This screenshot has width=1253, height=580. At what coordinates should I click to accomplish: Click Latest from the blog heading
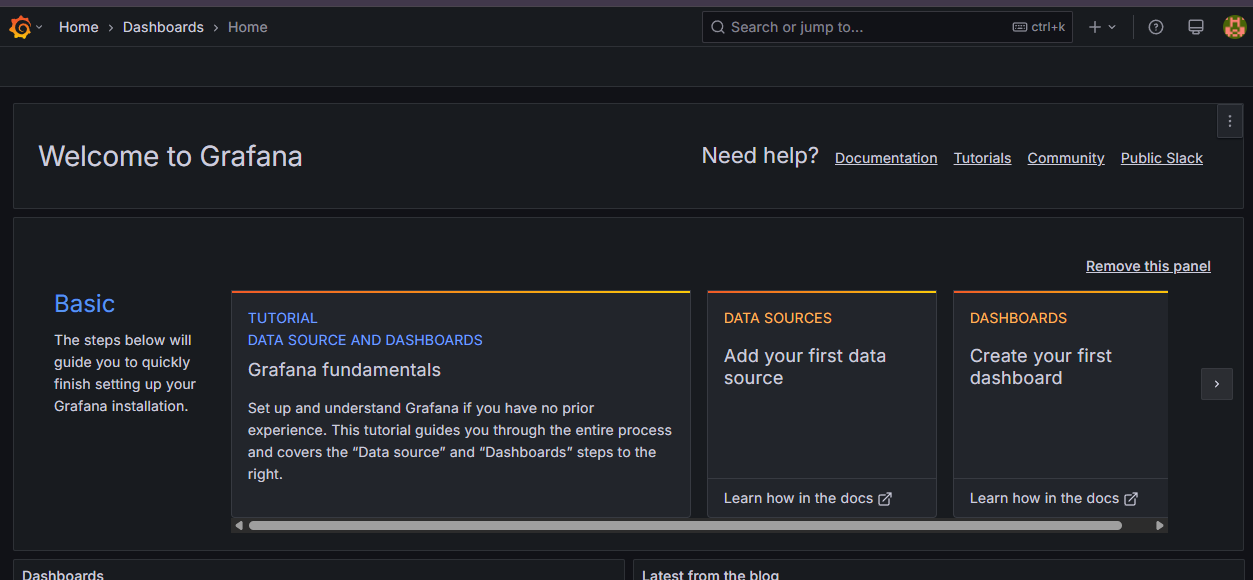tap(710, 575)
